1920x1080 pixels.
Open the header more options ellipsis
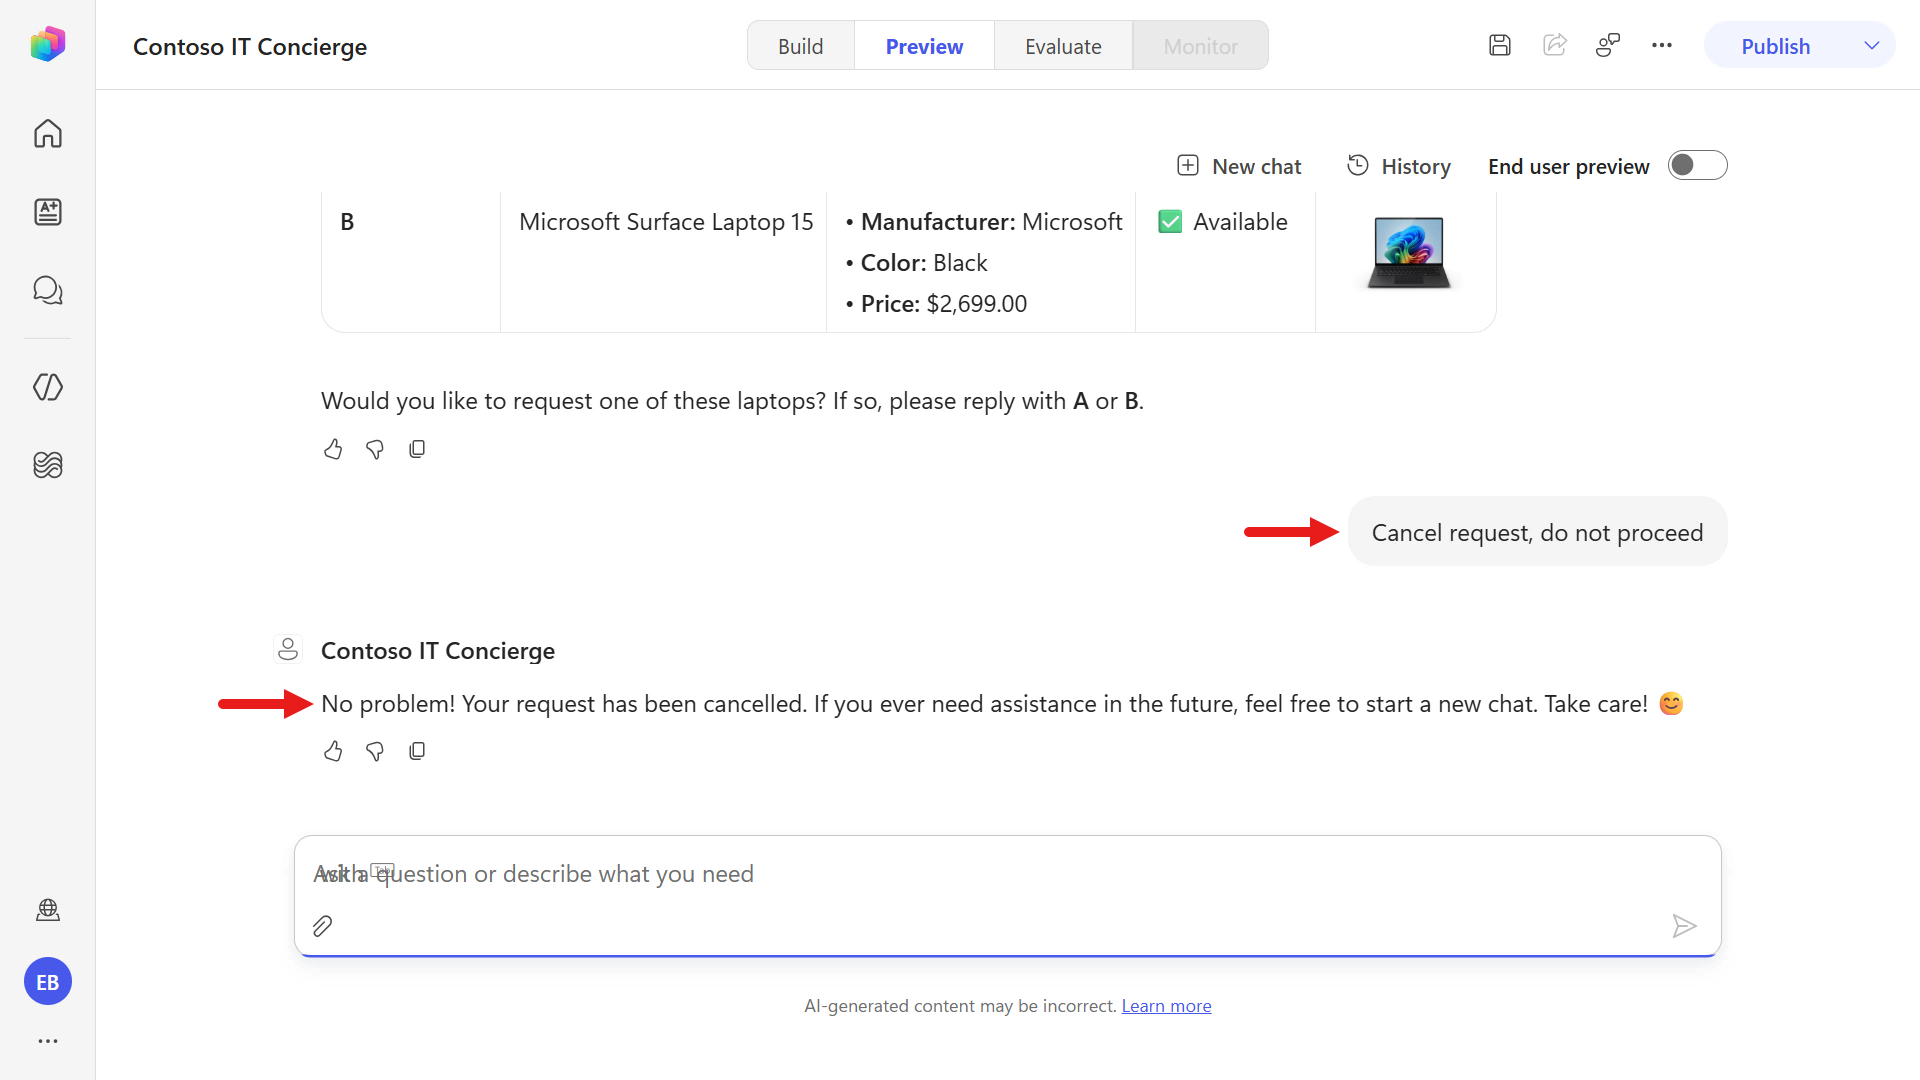point(1662,45)
